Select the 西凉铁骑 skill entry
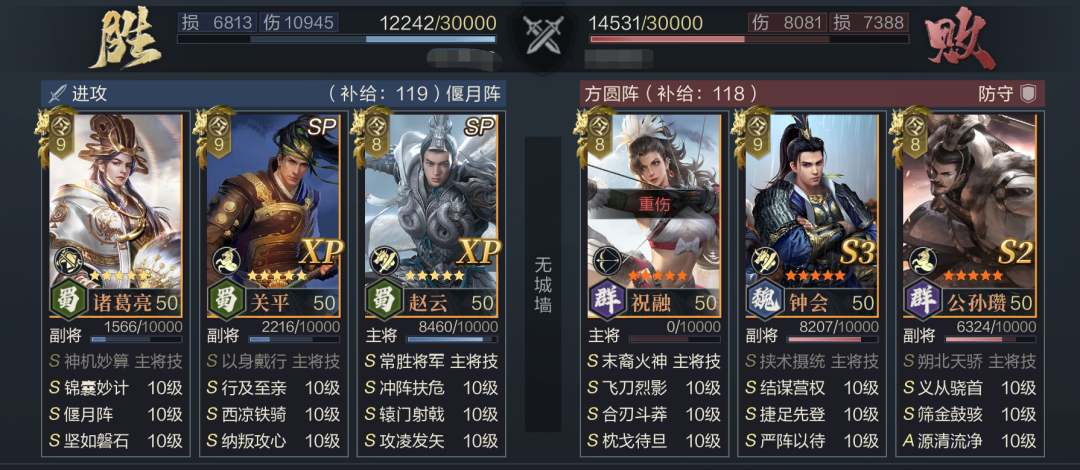This screenshot has height=470, width=1080. point(273,415)
